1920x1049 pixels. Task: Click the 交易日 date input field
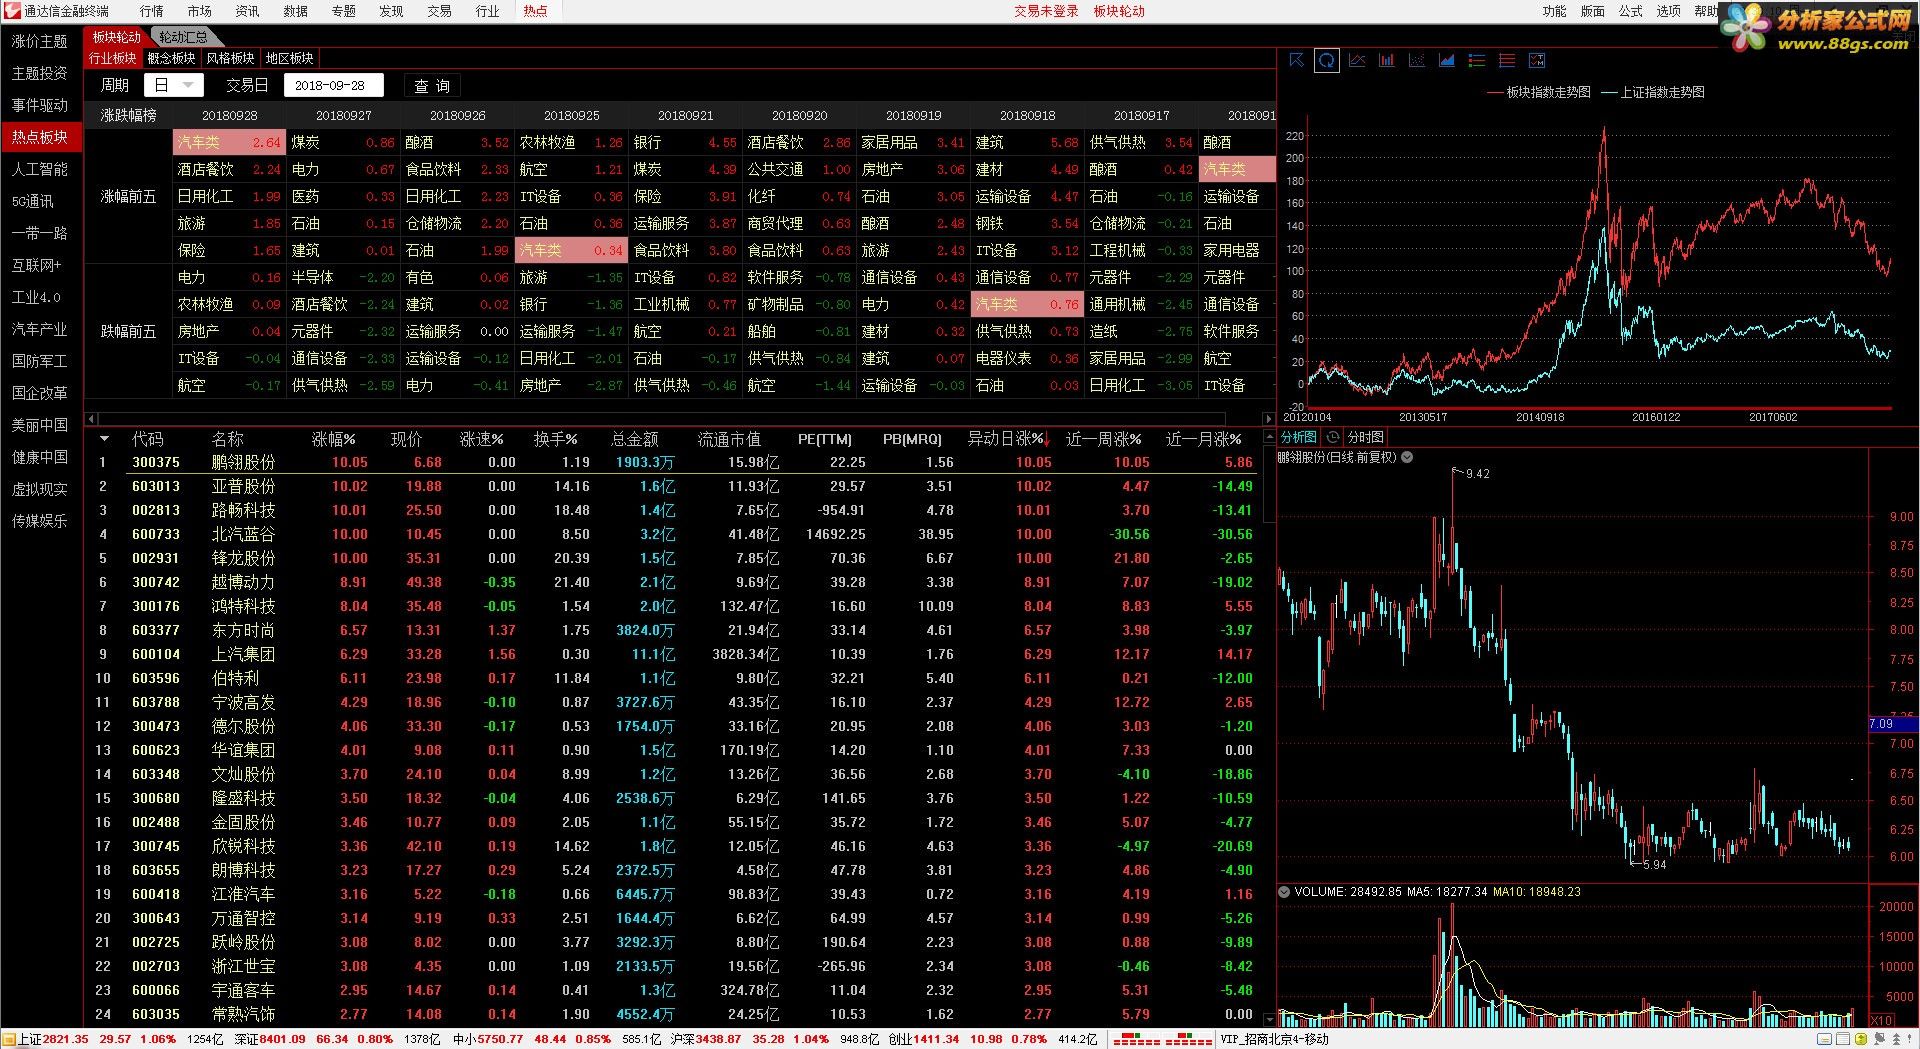click(336, 86)
